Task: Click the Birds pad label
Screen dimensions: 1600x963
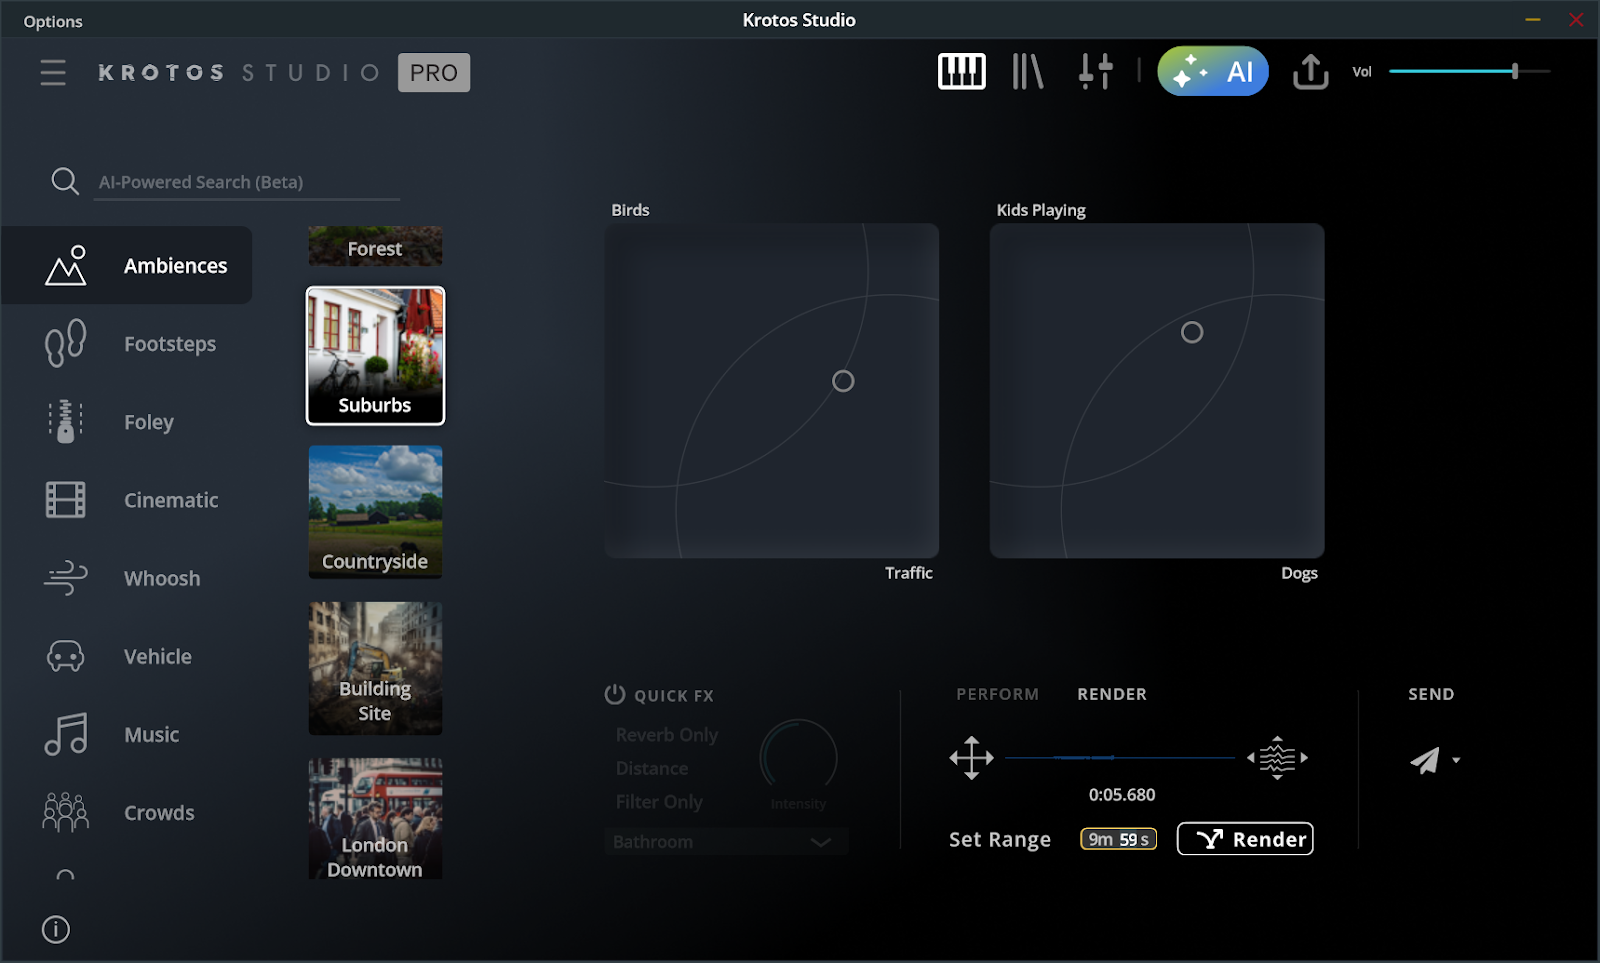Action: [x=630, y=209]
